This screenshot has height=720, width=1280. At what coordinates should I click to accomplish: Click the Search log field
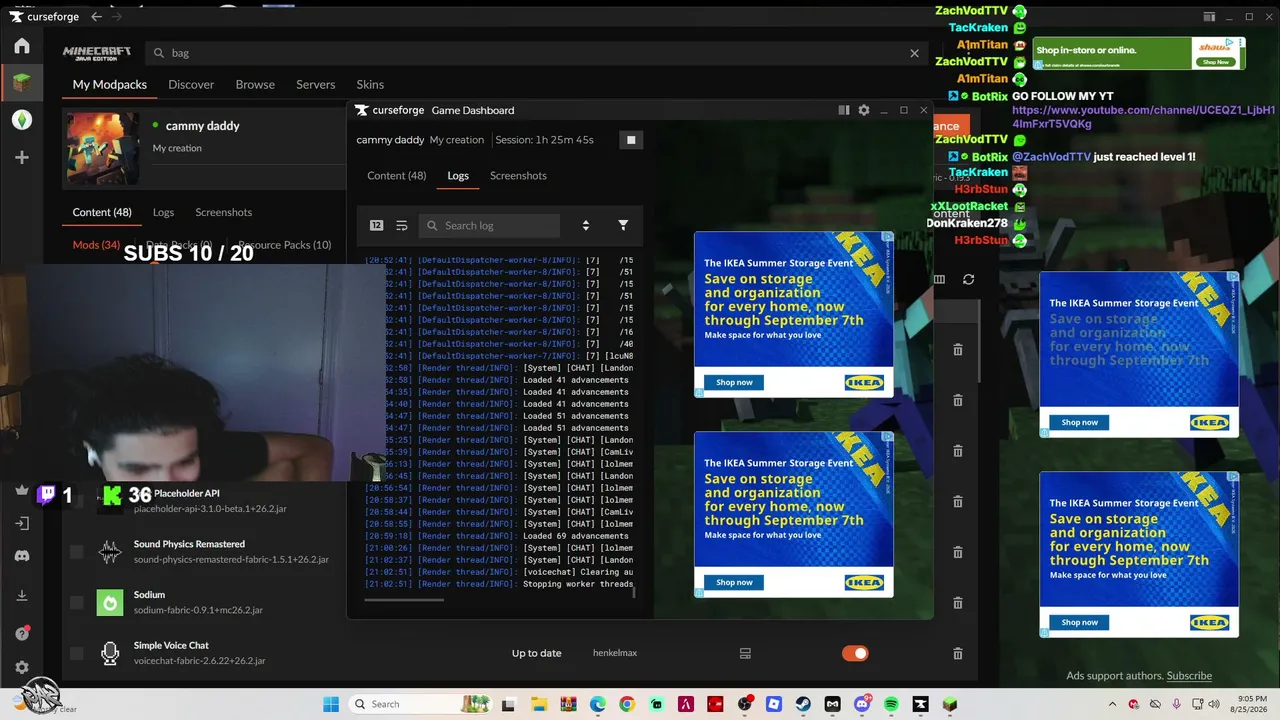coord(489,225)
